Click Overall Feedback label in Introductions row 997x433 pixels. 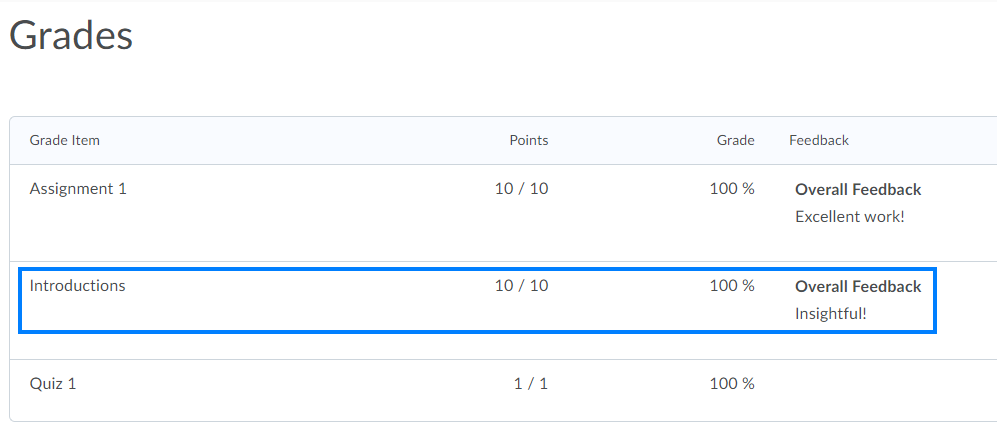click(x=858, y=286)
